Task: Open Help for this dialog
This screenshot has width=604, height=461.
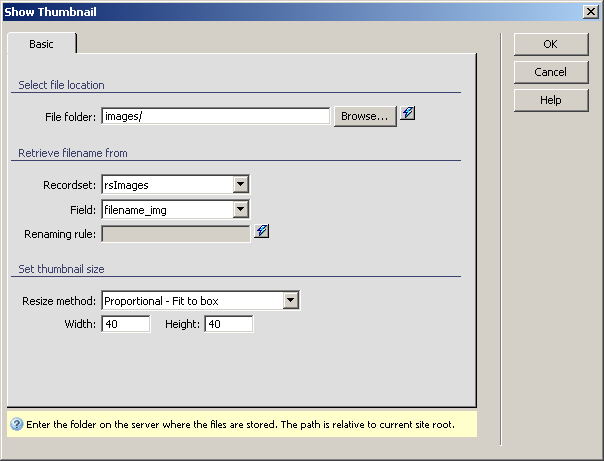Action: point(550,100)
